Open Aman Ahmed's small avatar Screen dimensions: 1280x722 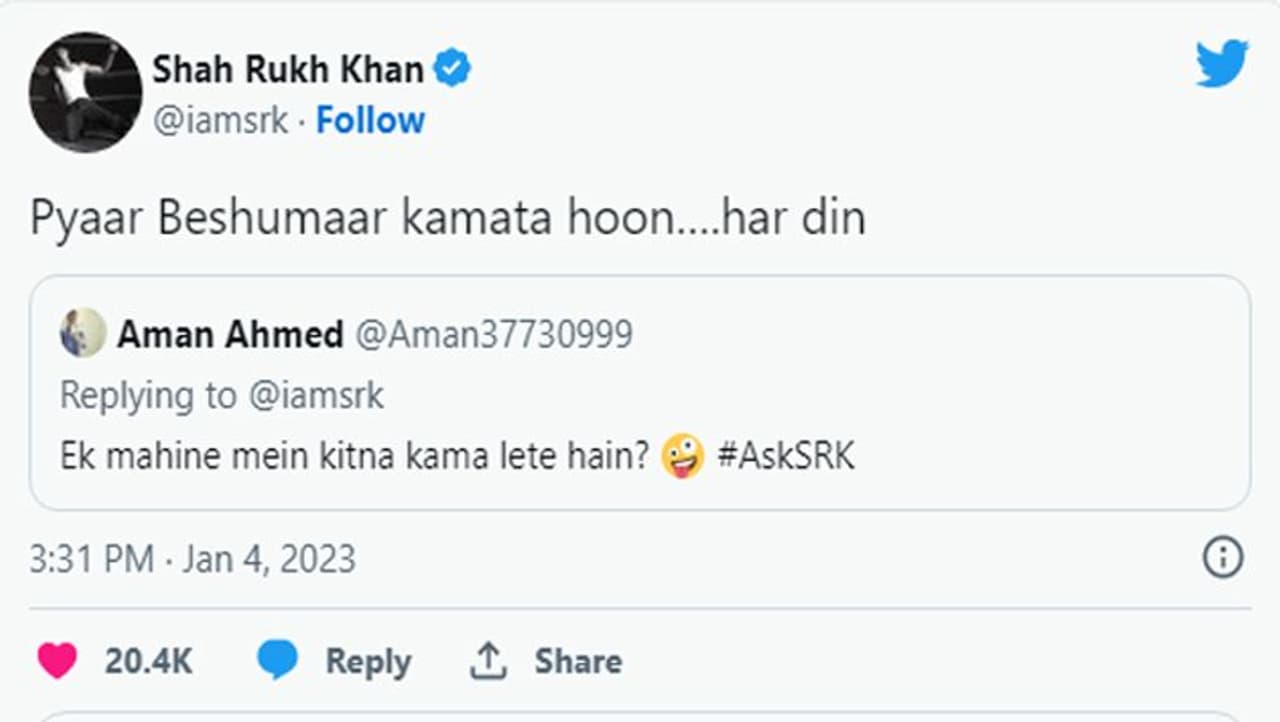tap(82, 333)
